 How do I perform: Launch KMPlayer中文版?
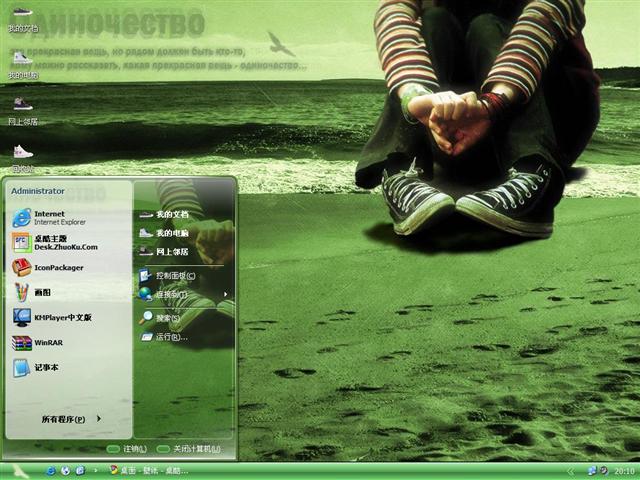click(x=52, y=318)
